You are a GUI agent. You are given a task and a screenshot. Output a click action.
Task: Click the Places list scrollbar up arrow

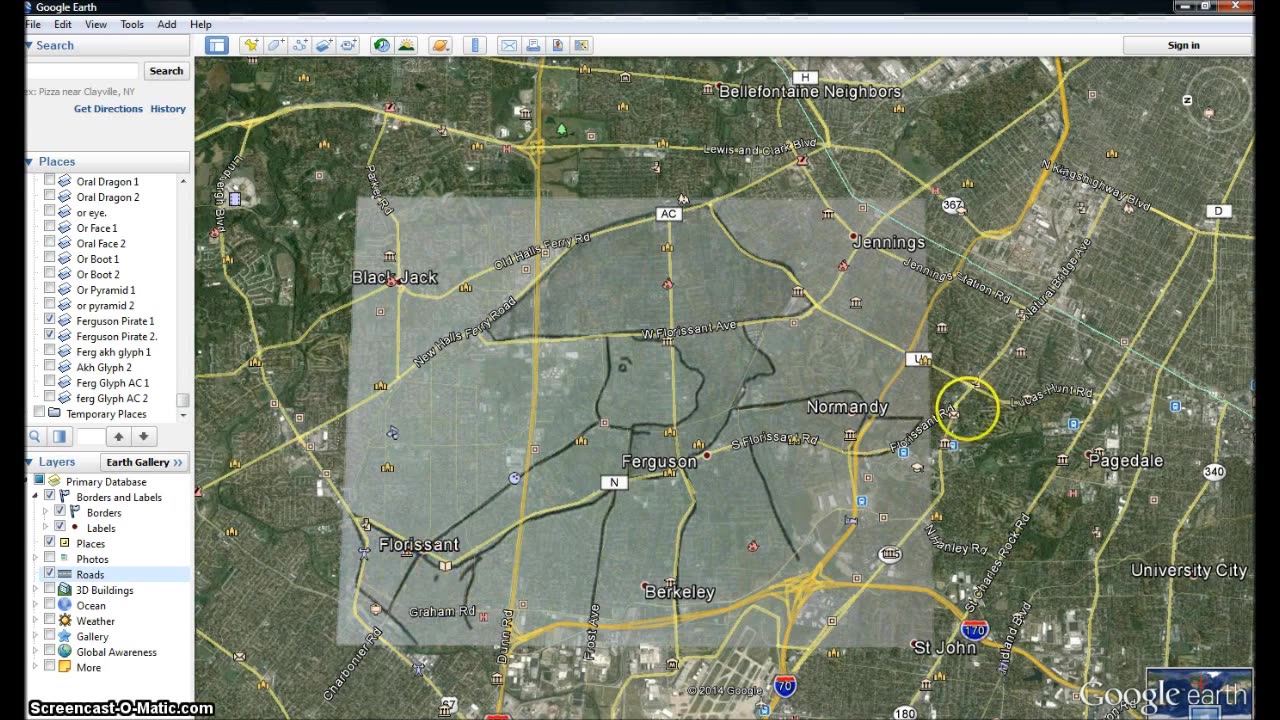pos(183,181)
